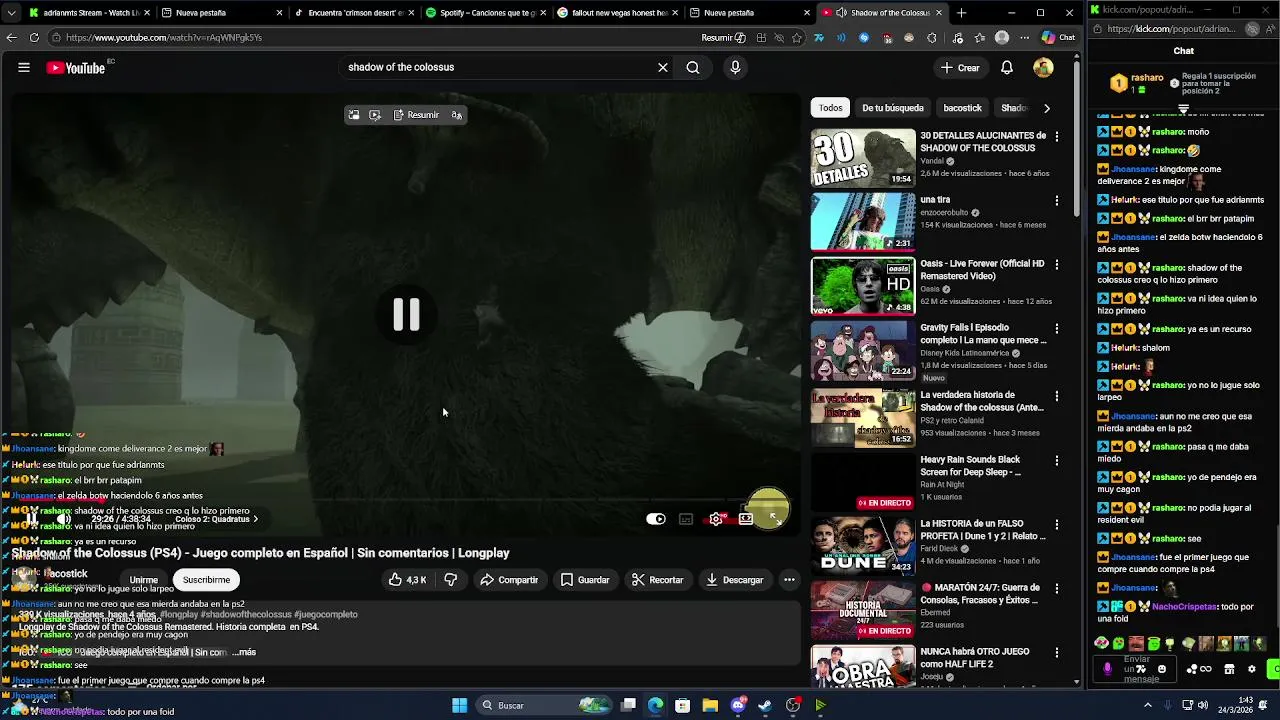1280x720 pixels.
Task: Pause the video with the control bar button
Action: [x=31, y=519]
